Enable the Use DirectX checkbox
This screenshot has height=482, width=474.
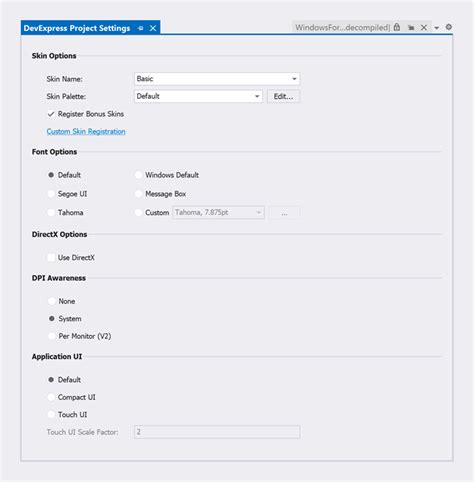click(x=51, y=257)
